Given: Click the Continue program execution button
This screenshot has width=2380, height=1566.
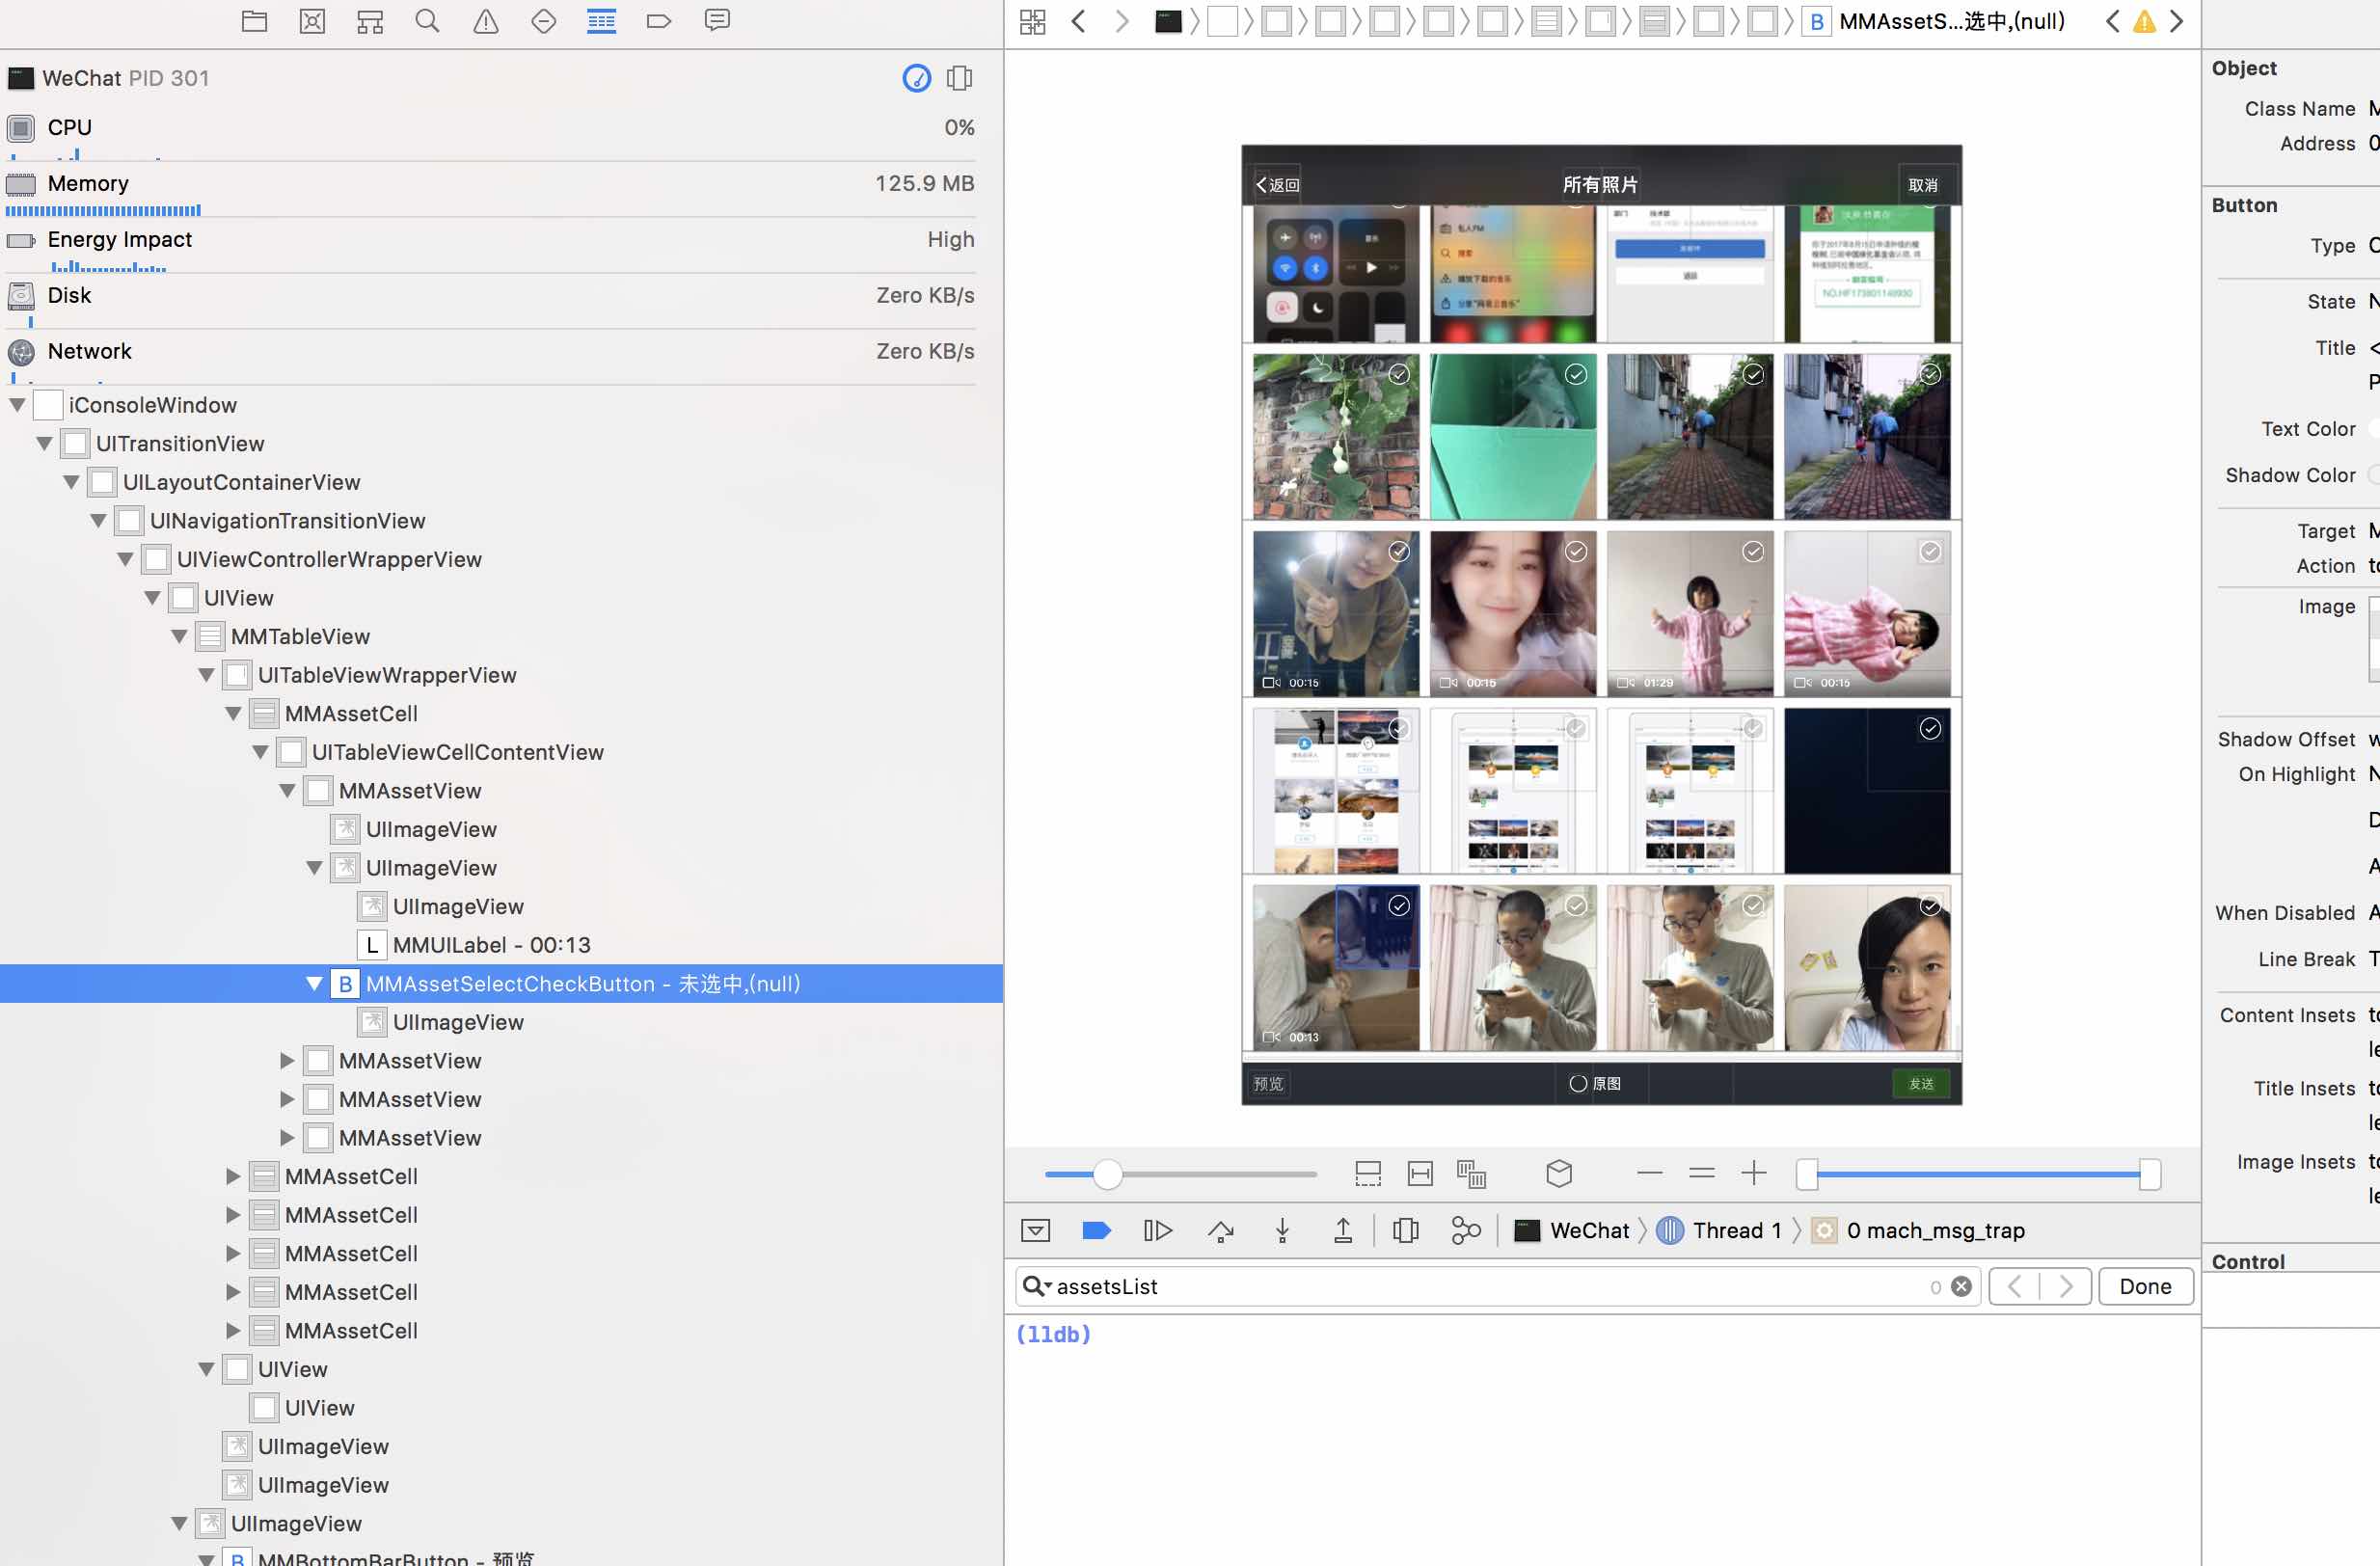Looking at the screenshot, I should coord(1157,1230).
